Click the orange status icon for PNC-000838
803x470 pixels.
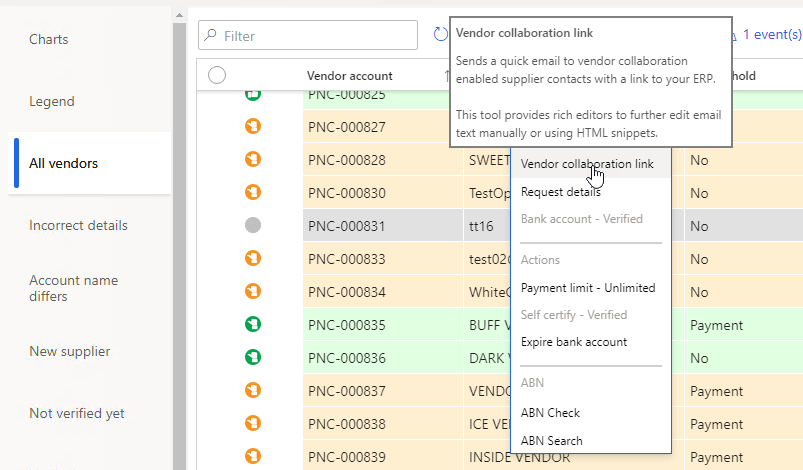(x=253, y=423)
